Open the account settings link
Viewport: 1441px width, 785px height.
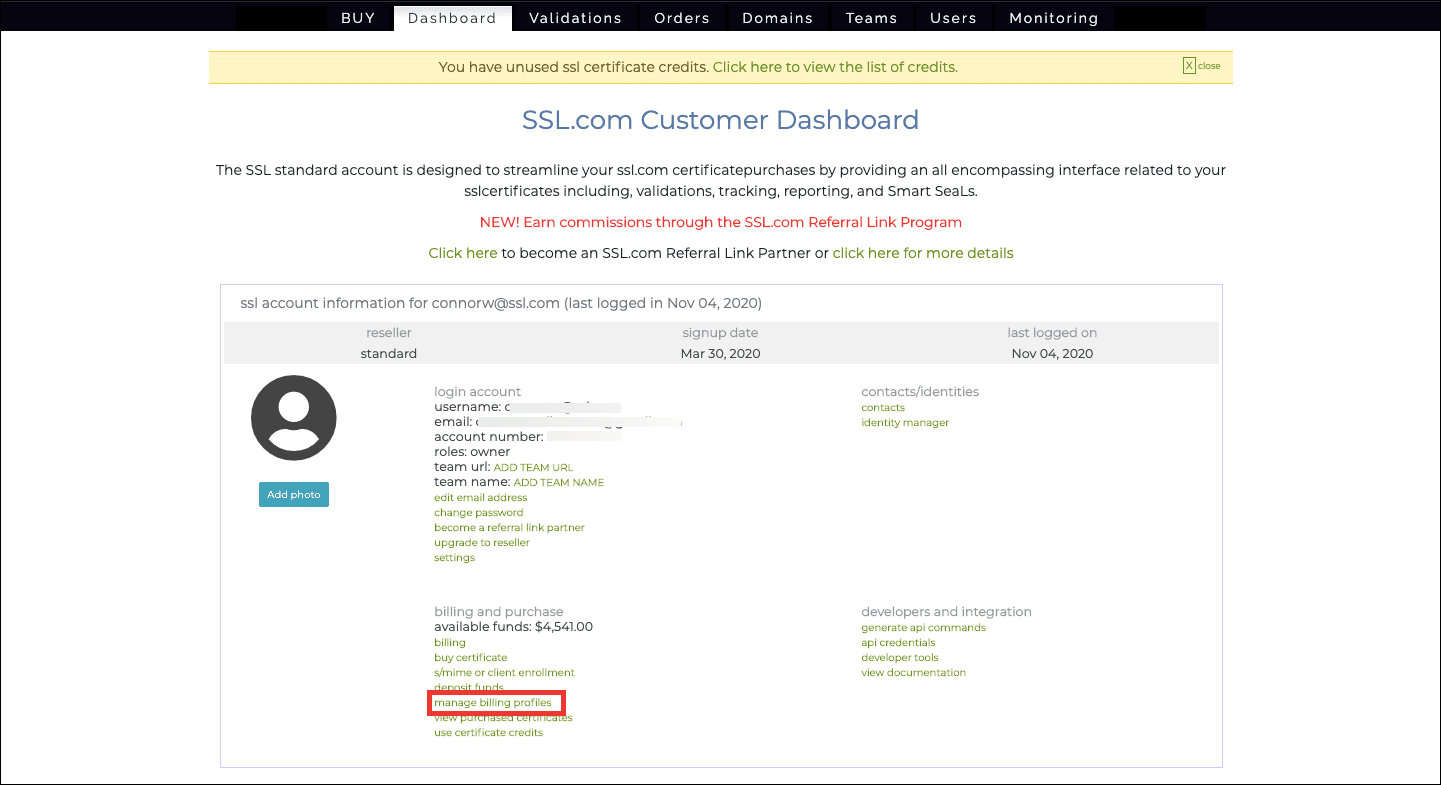point(454,558)
